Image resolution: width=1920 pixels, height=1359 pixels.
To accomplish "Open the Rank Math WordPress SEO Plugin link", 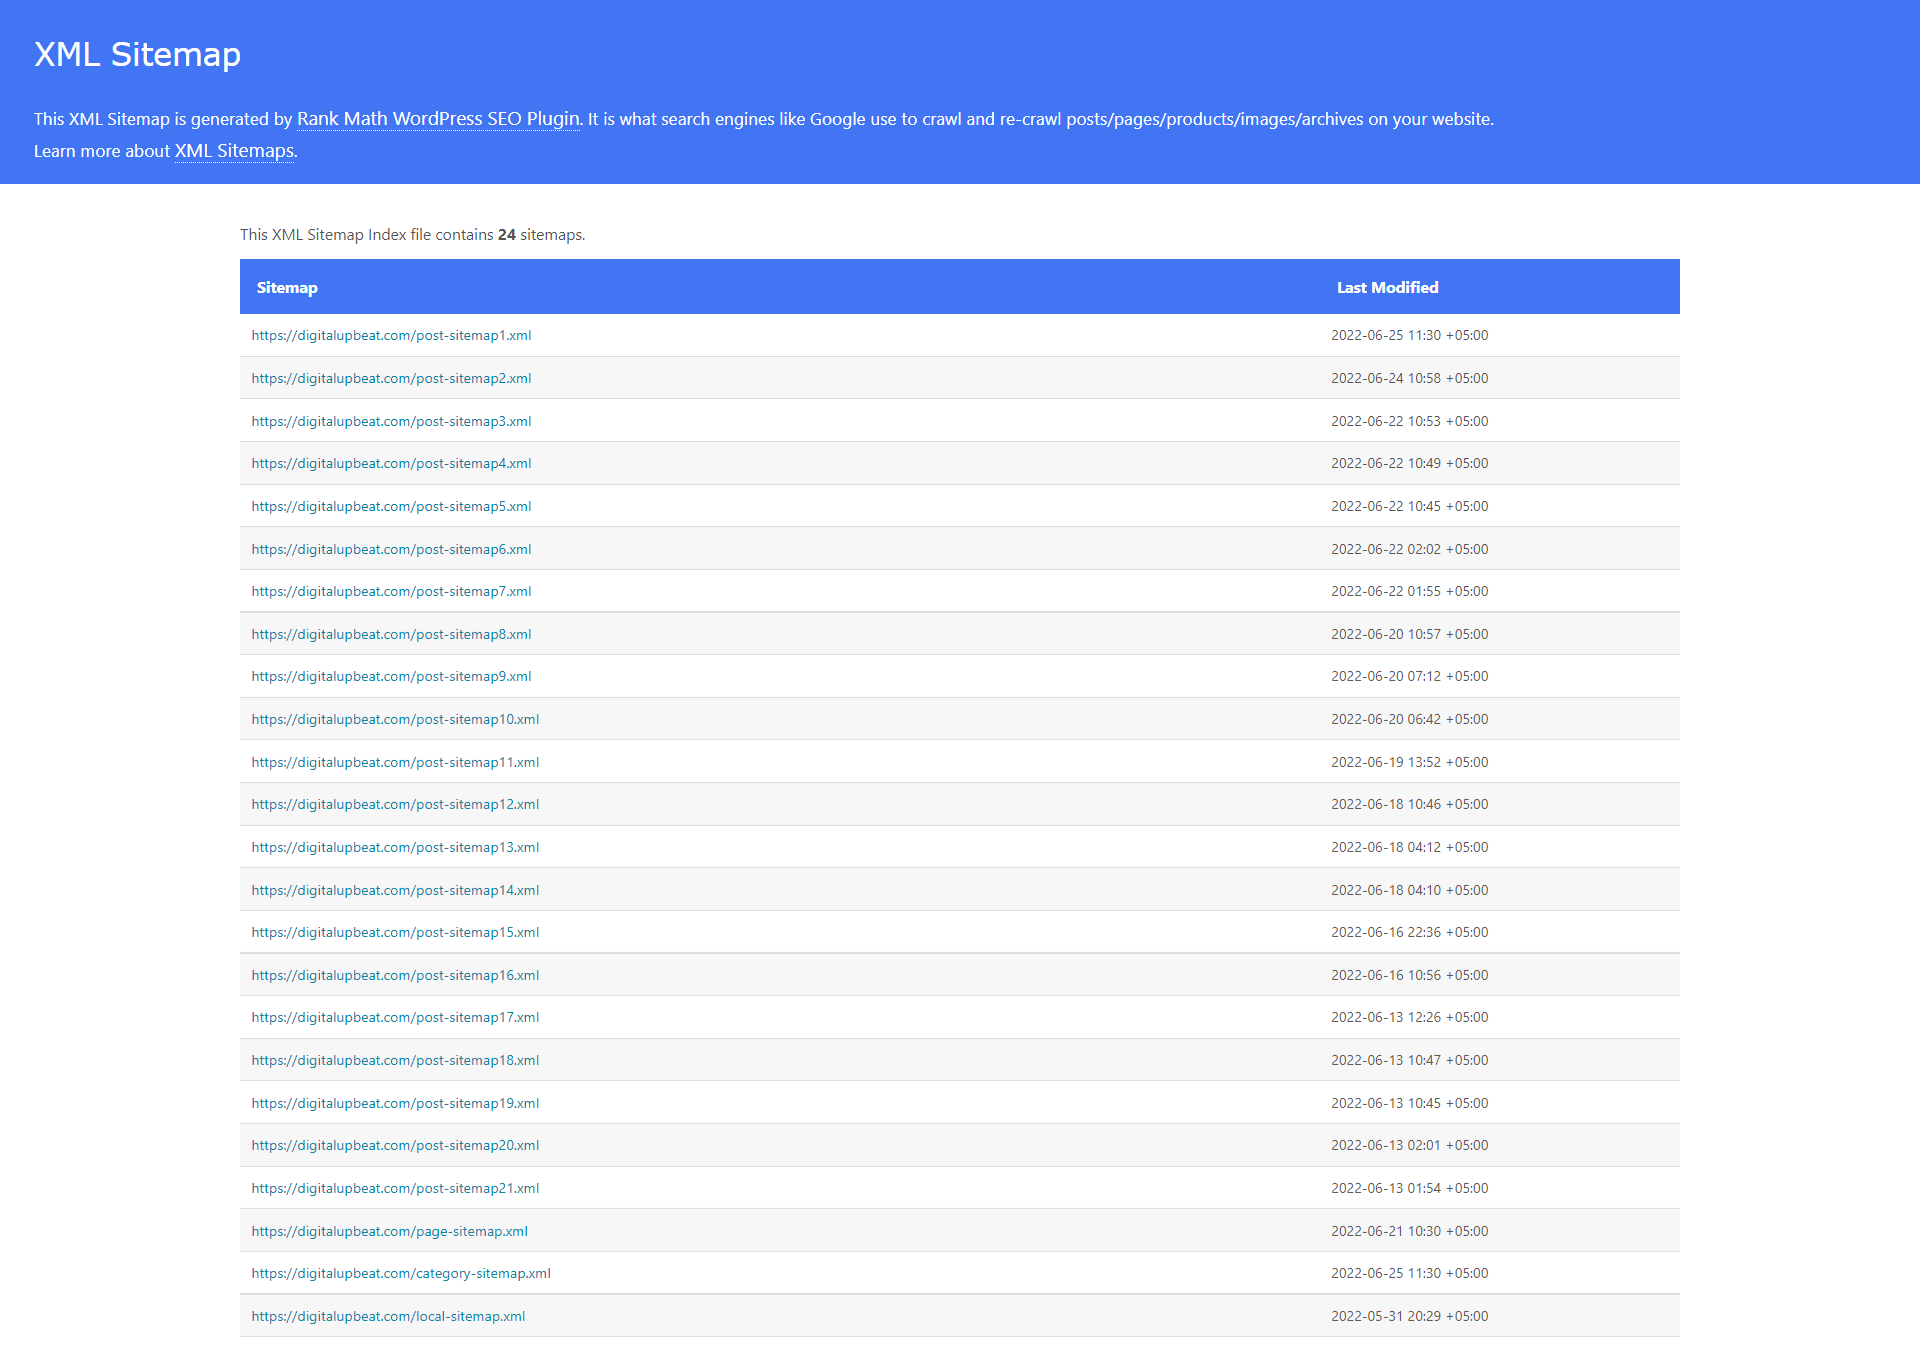I will point(438,119).
